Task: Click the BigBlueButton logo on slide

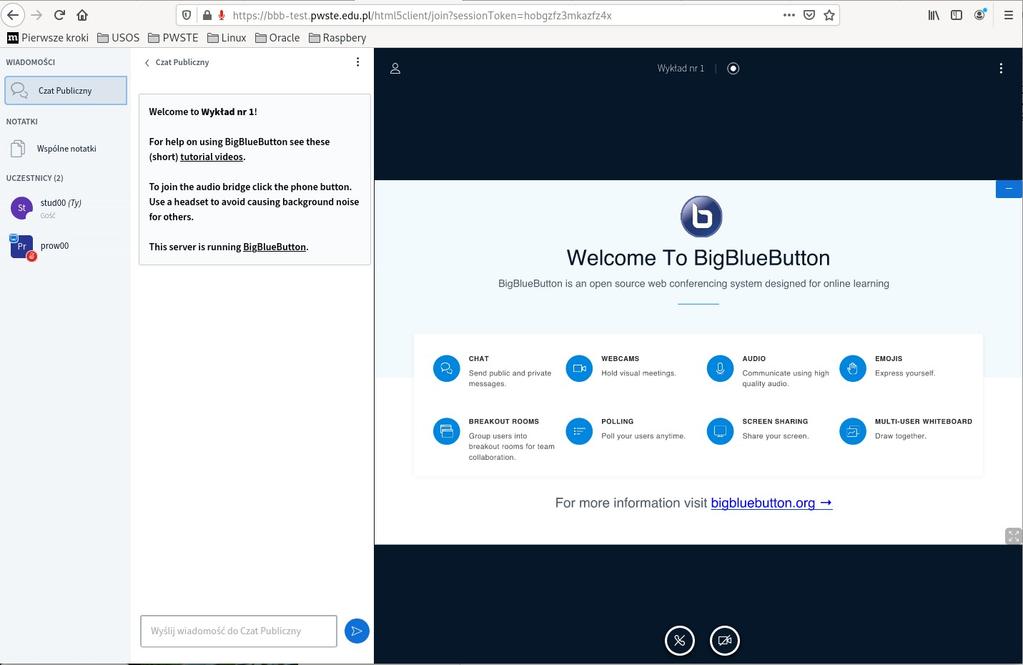Action: coord(701,217)
